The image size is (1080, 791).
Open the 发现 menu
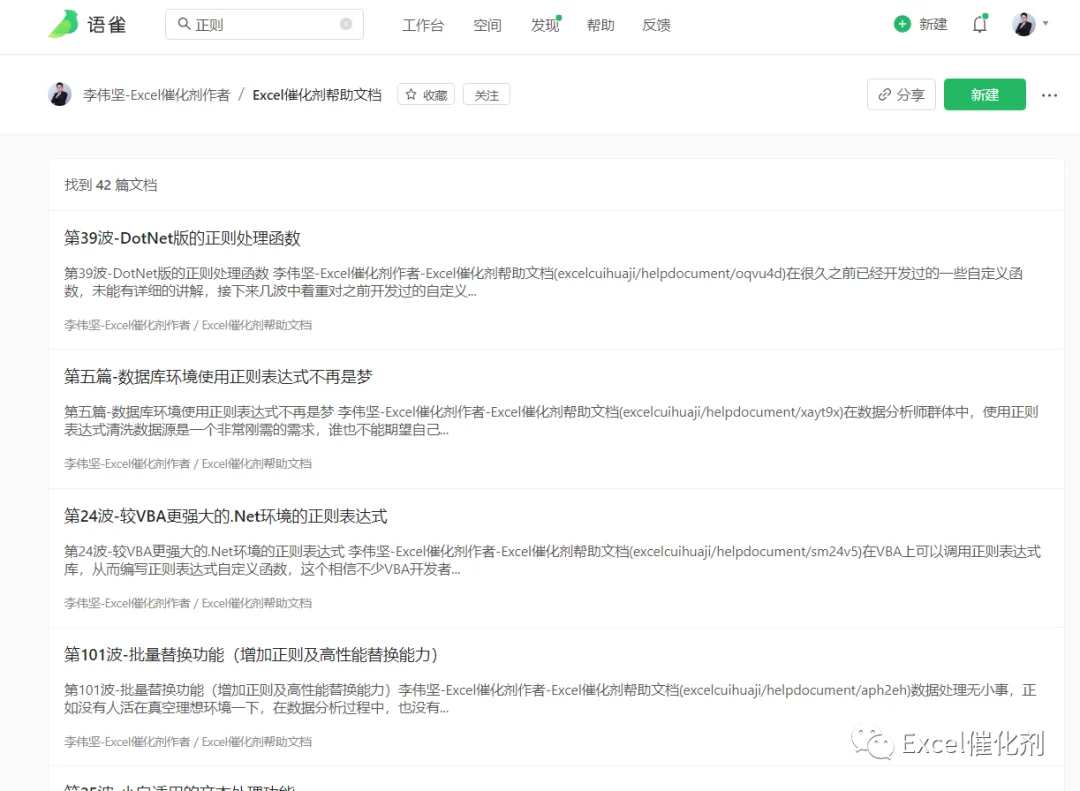coord(545,25)
